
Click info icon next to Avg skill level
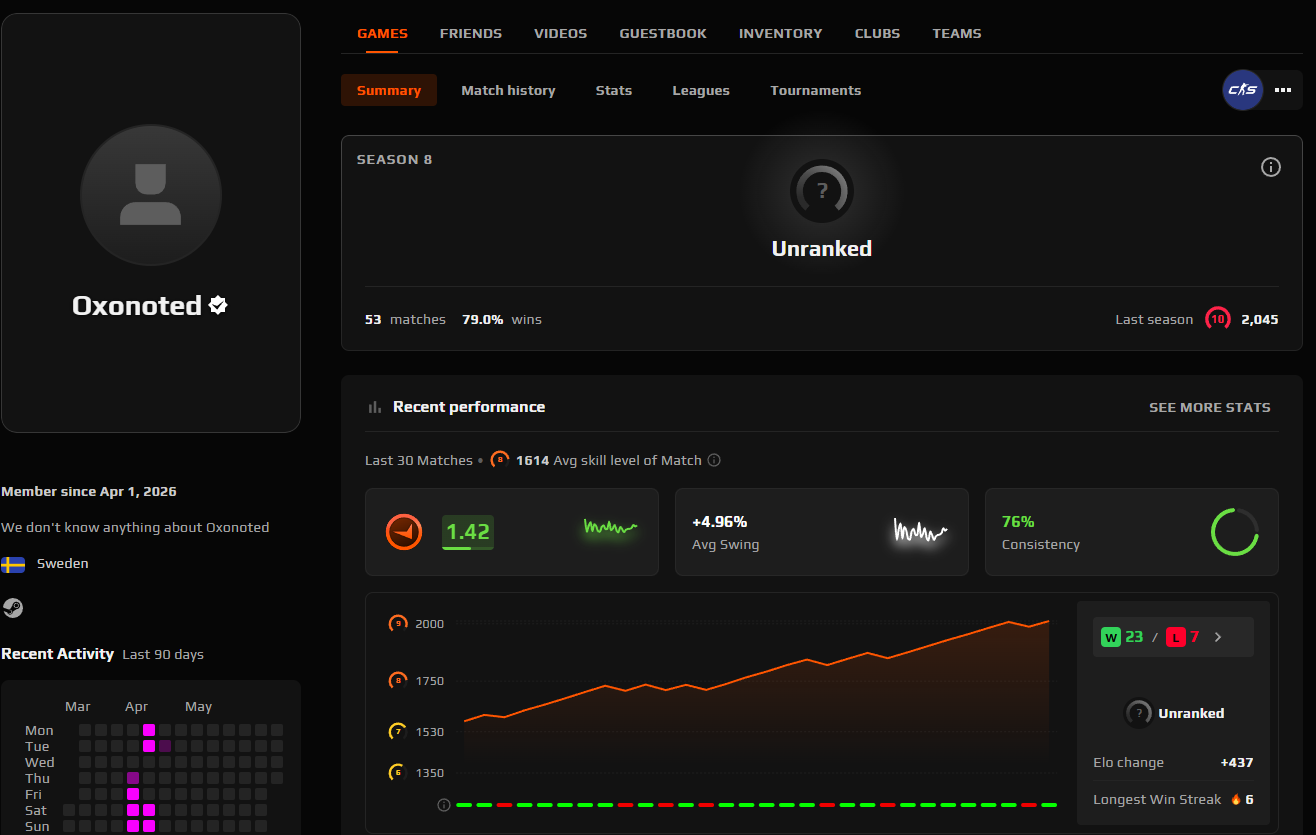(714, 460)
